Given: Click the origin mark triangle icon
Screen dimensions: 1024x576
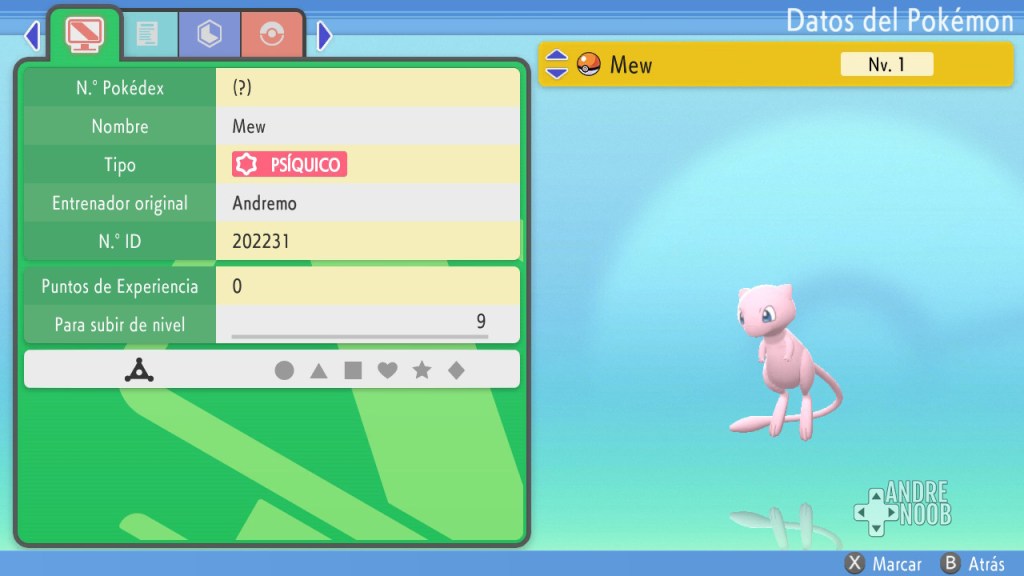Looking at the screenshot, I should tap(136, 371).
